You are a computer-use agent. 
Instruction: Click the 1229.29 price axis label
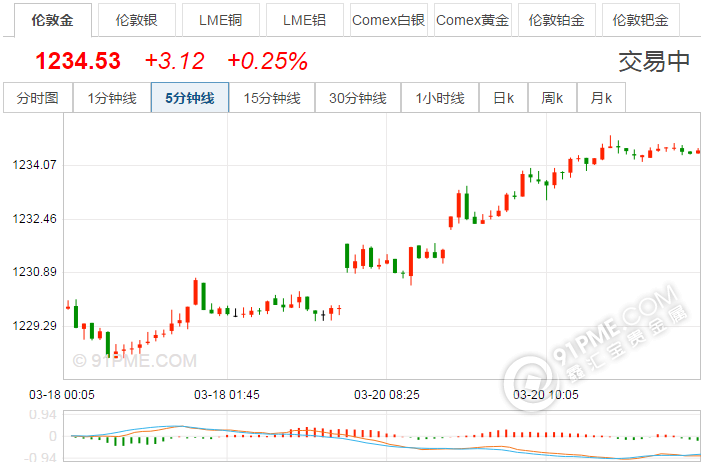pyautogui.click(x=35, y=326)
